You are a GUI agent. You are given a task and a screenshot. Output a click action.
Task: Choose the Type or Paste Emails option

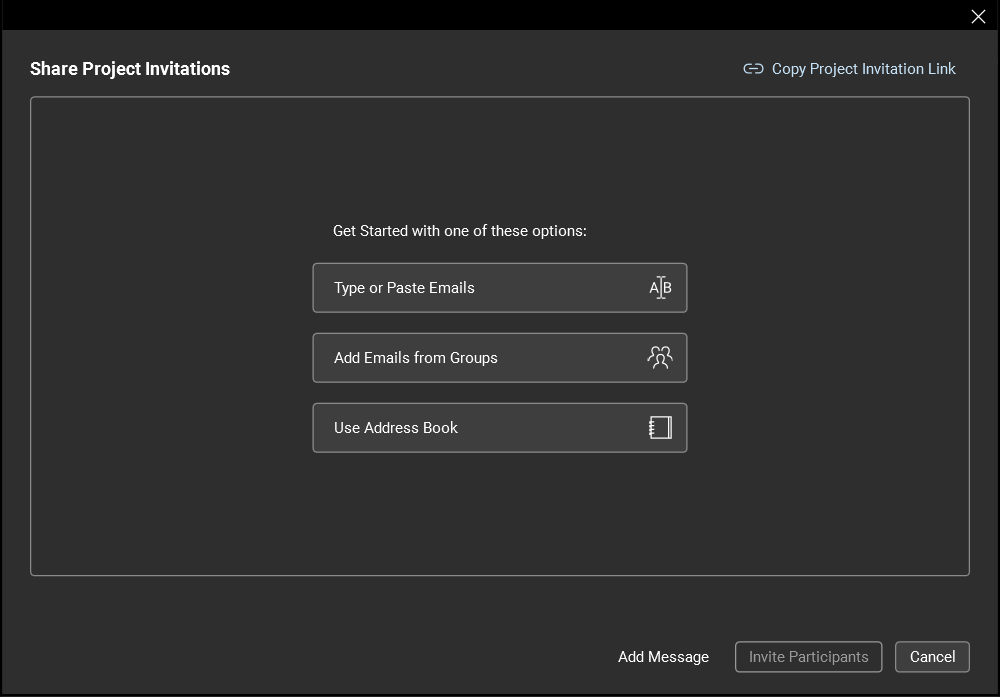point(404,288)
